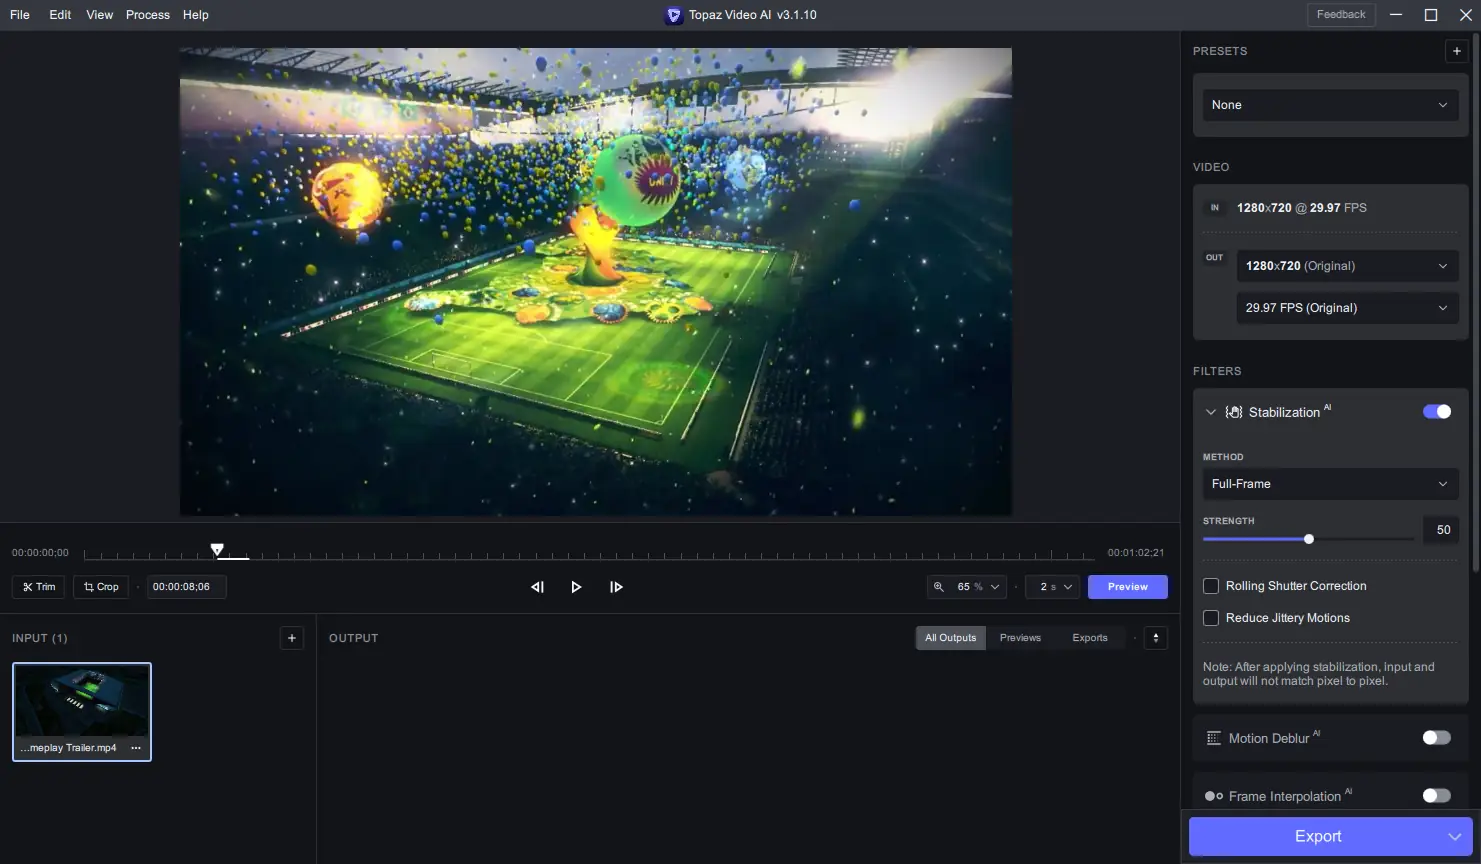Viewport: 1481px width, 864px height.
Task: Open the zoom percentage dropdown
Action: point(966,587)
